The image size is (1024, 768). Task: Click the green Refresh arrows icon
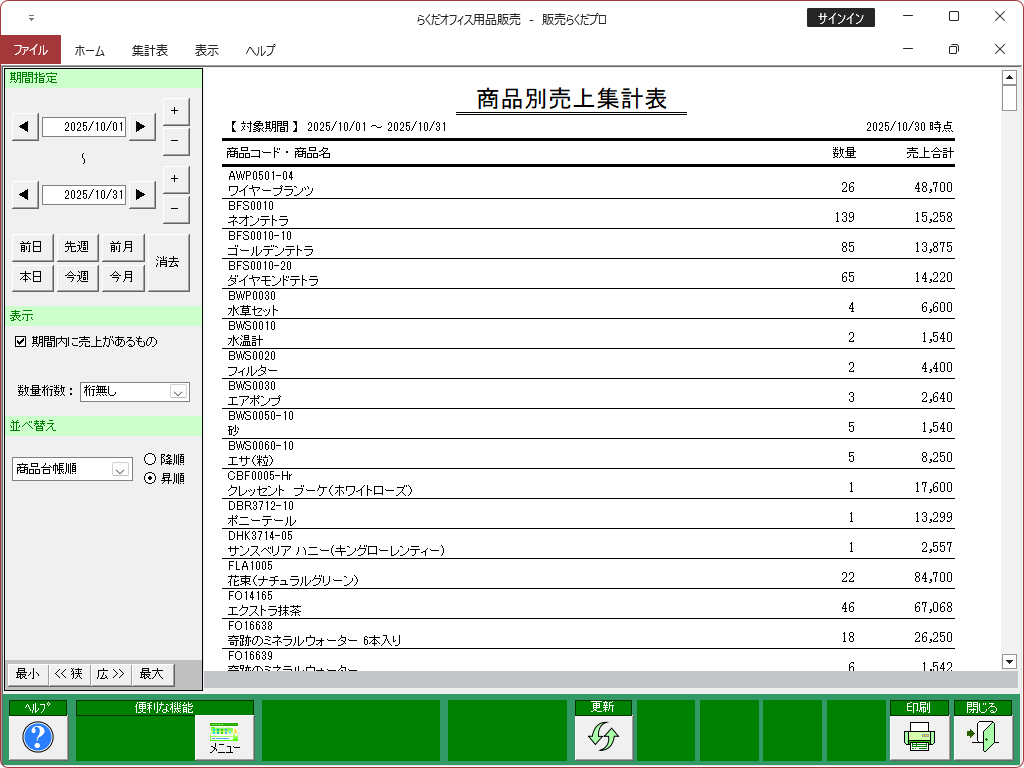coord(603,738)
